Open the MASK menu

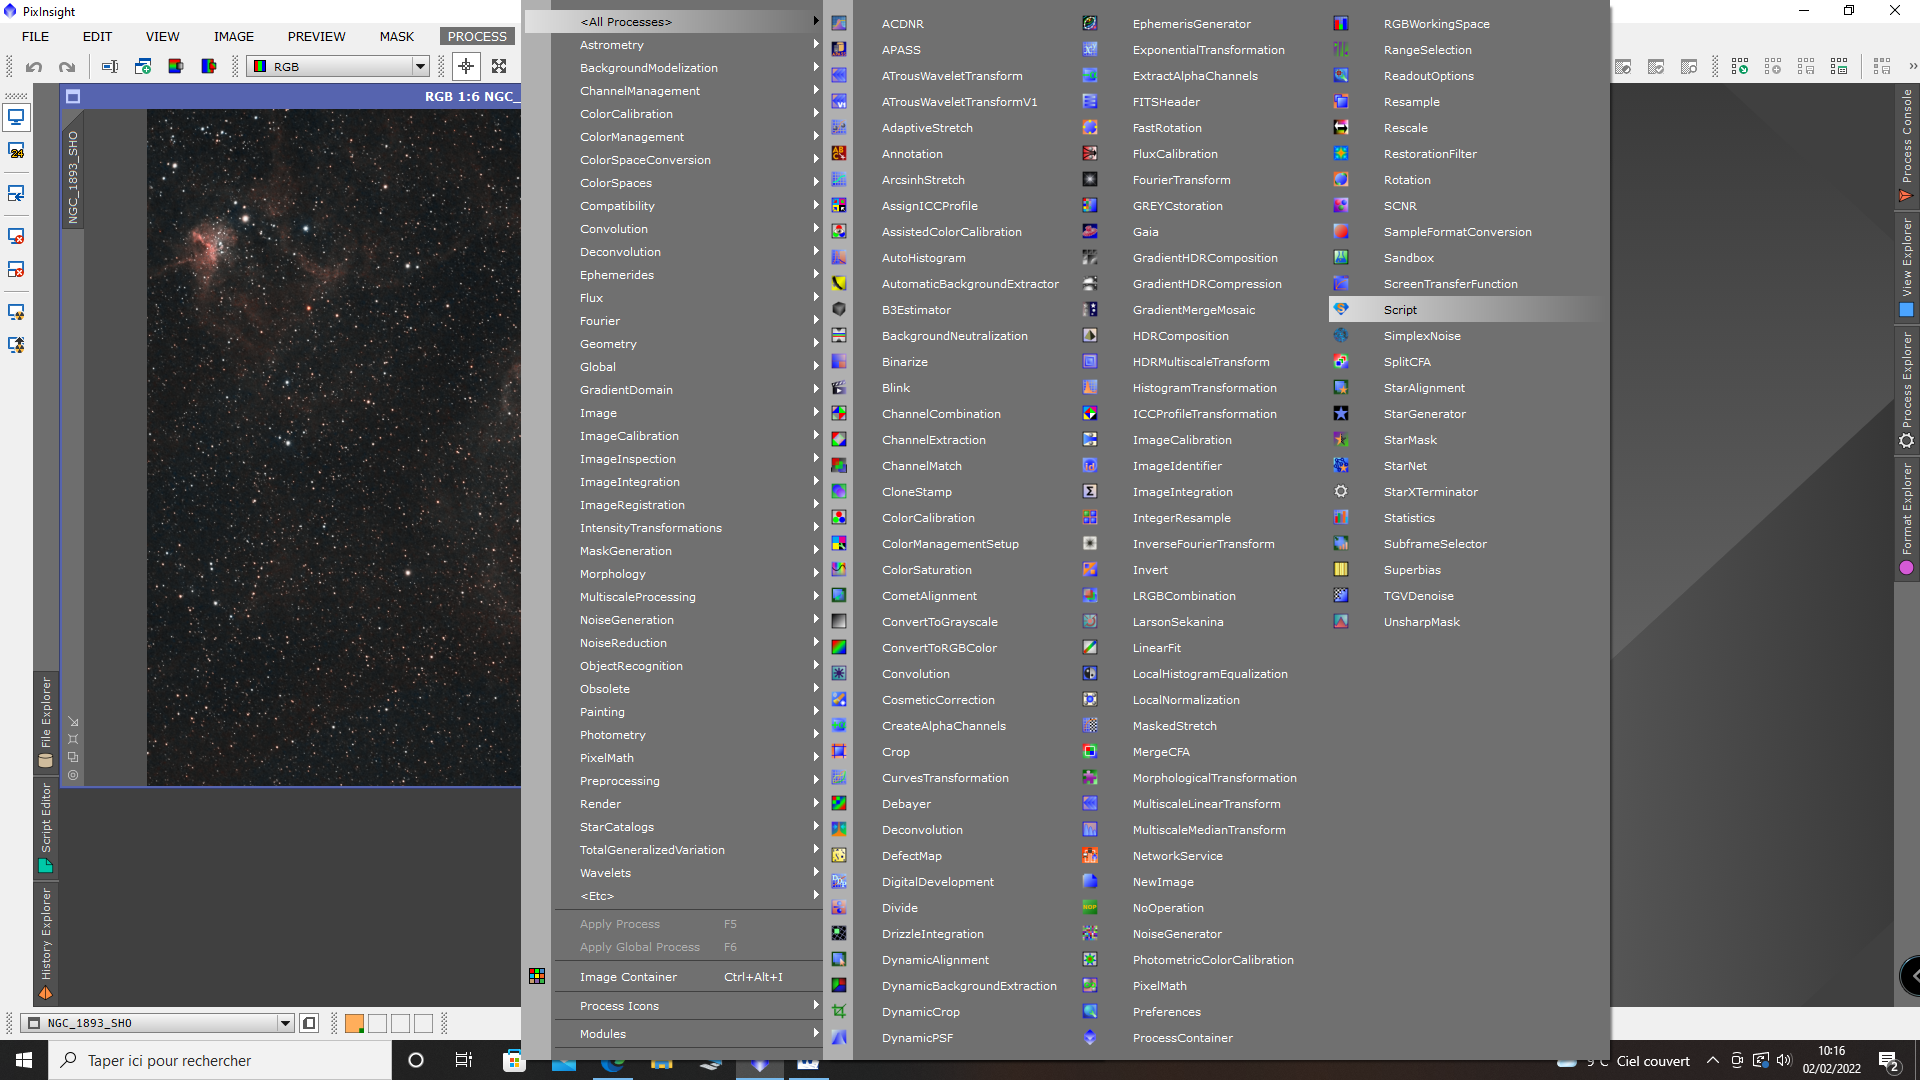tap(397, 37)
